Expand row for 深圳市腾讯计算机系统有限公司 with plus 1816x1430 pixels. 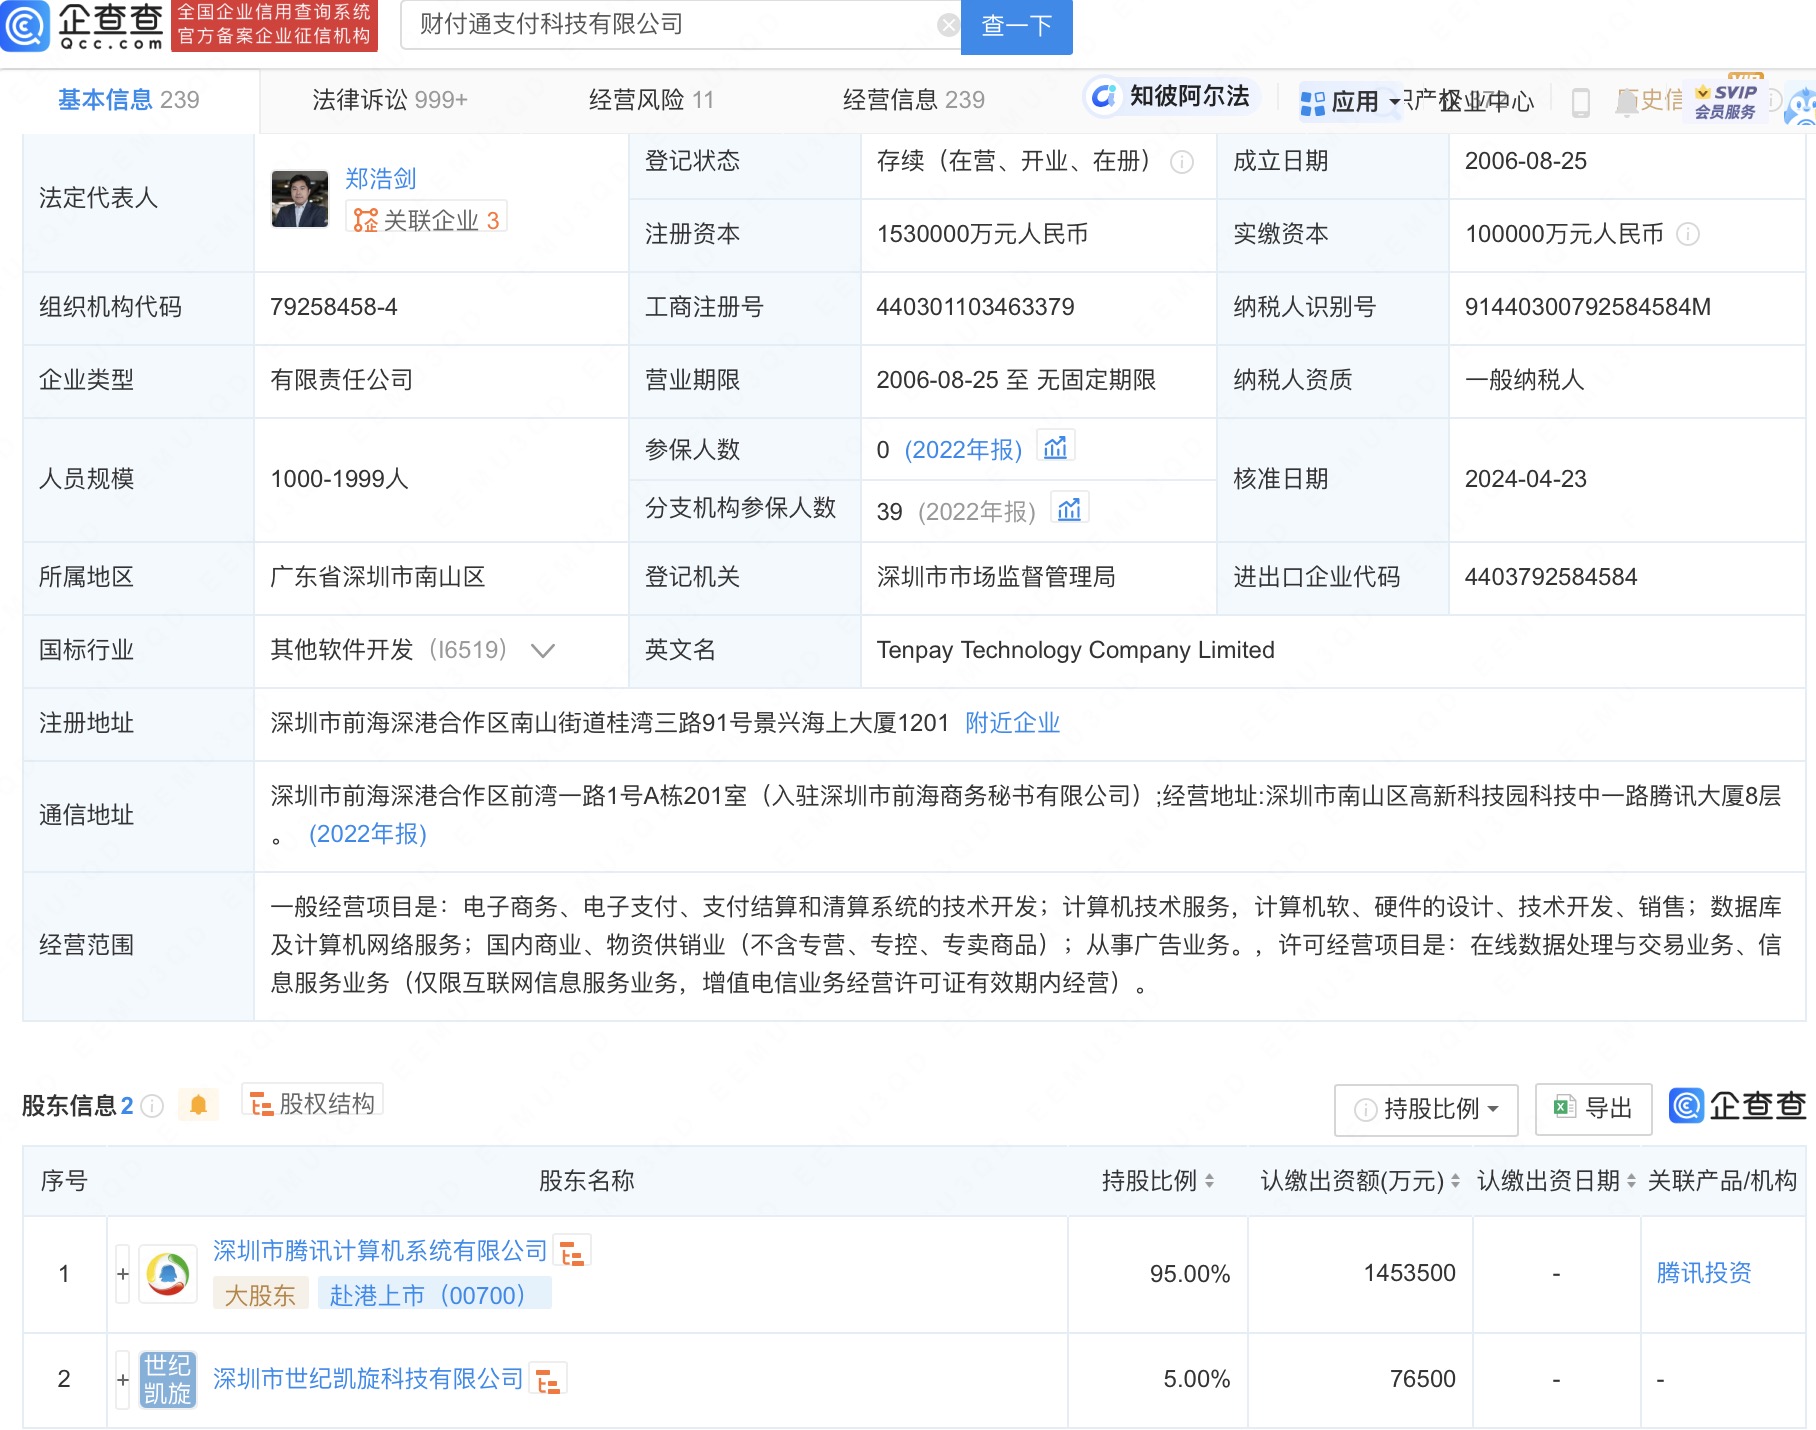(123, 1274)
